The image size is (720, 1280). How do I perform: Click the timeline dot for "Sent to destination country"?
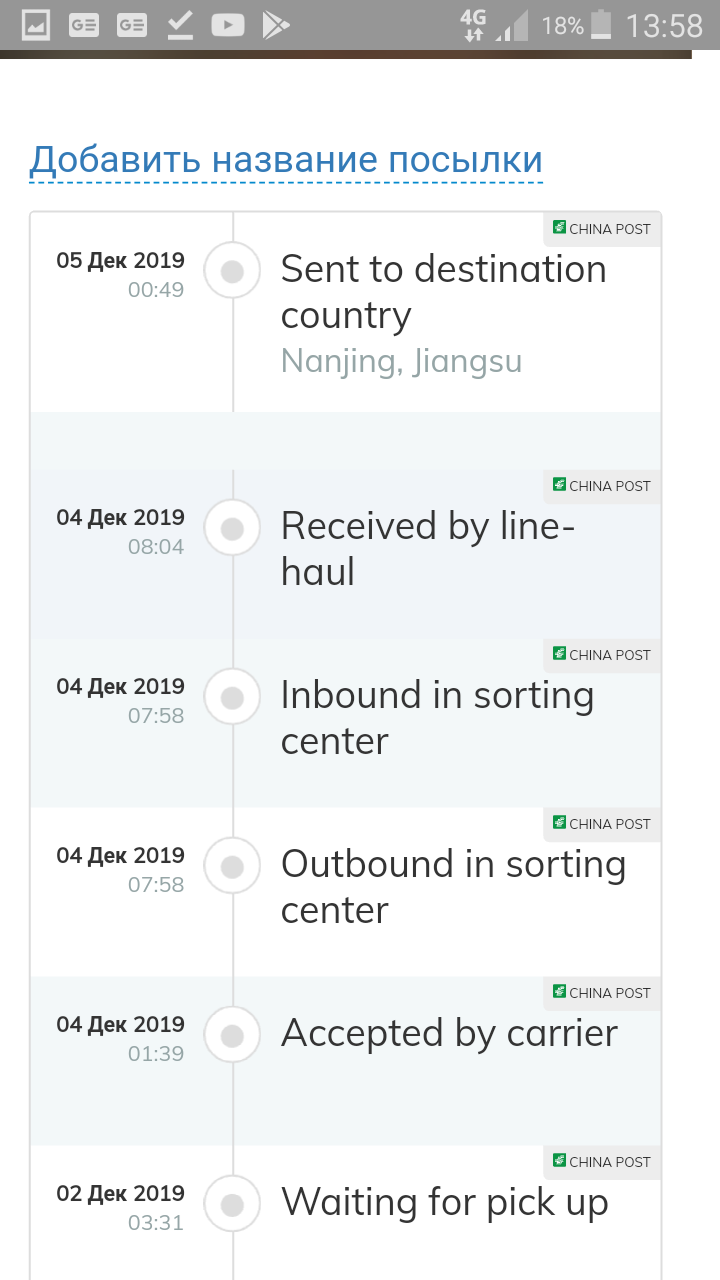pyautogui.click(x=233, y=271)
